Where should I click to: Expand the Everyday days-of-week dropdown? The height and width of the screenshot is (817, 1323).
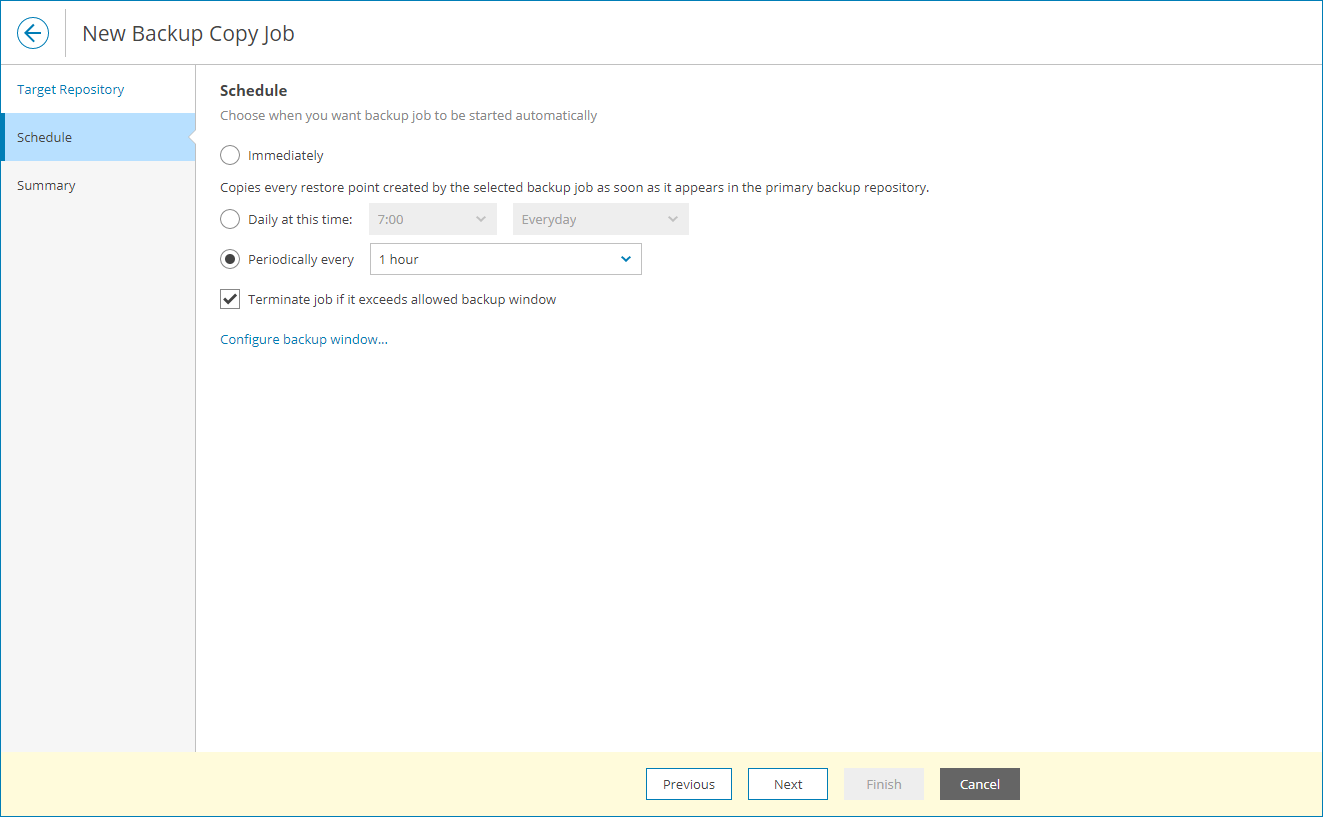(600, 218)
